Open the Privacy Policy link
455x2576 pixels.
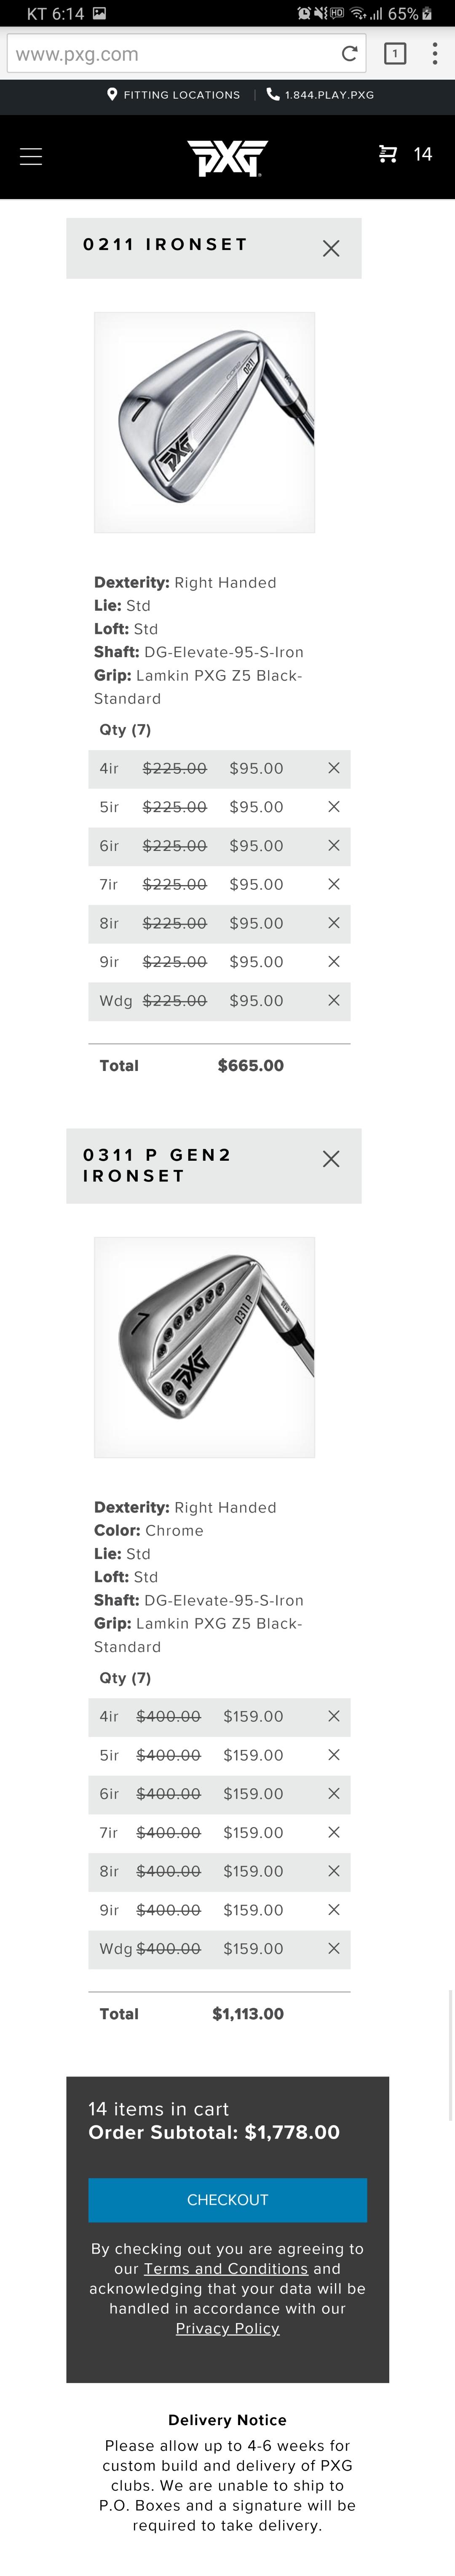click(227, 2328)
